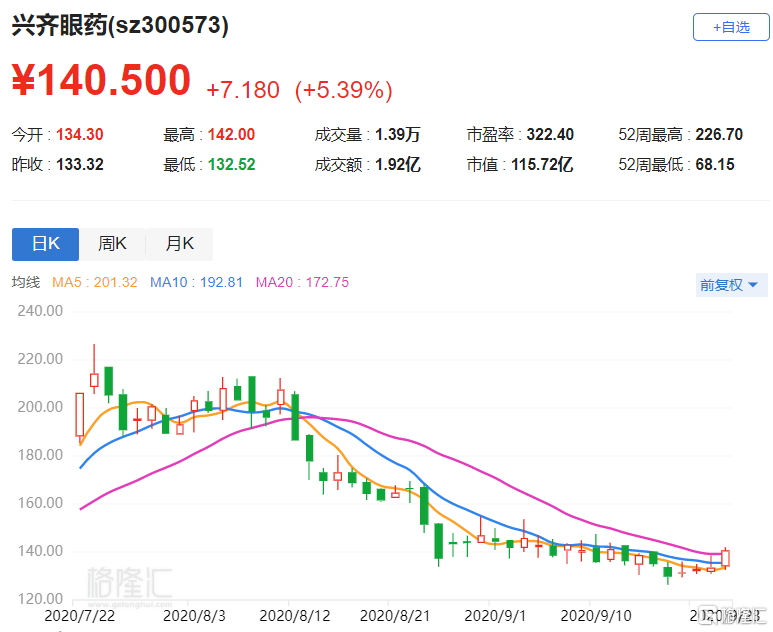Switch to the 周K weekly chart tab
The image size is (773, 632).
[112, 244]
